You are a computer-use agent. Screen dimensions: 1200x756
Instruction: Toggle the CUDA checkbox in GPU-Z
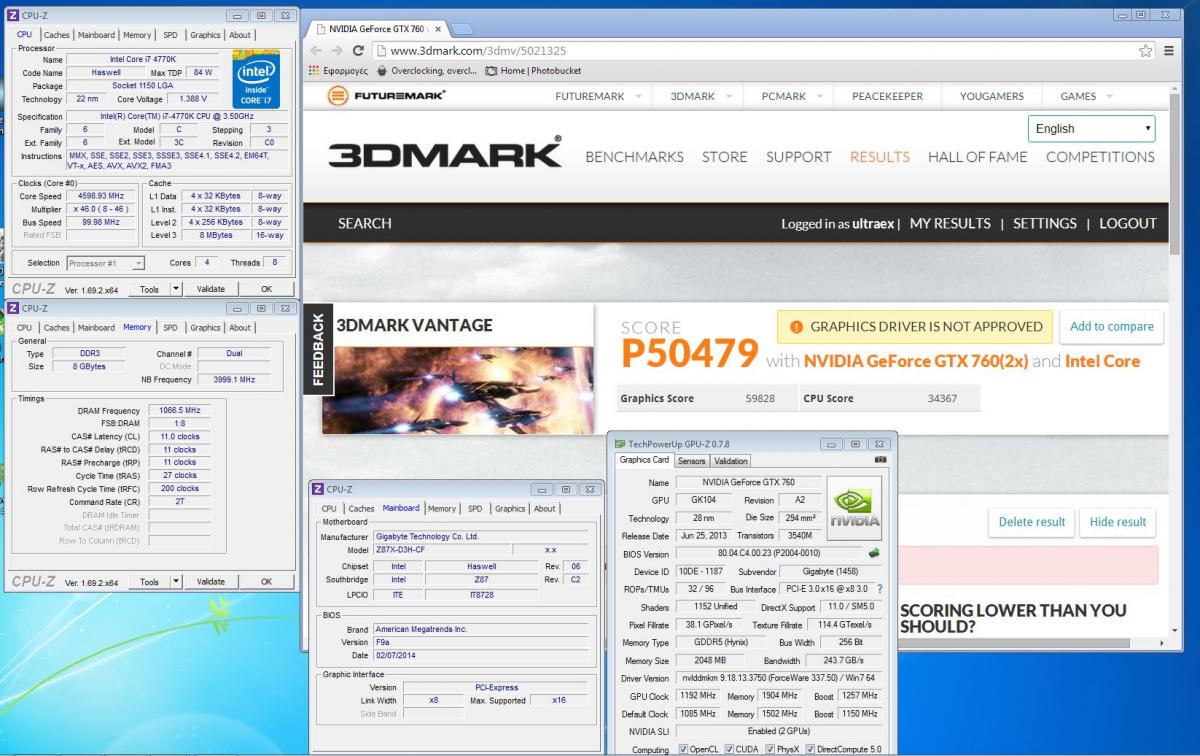pyautogui.click(x=729, y=750)
